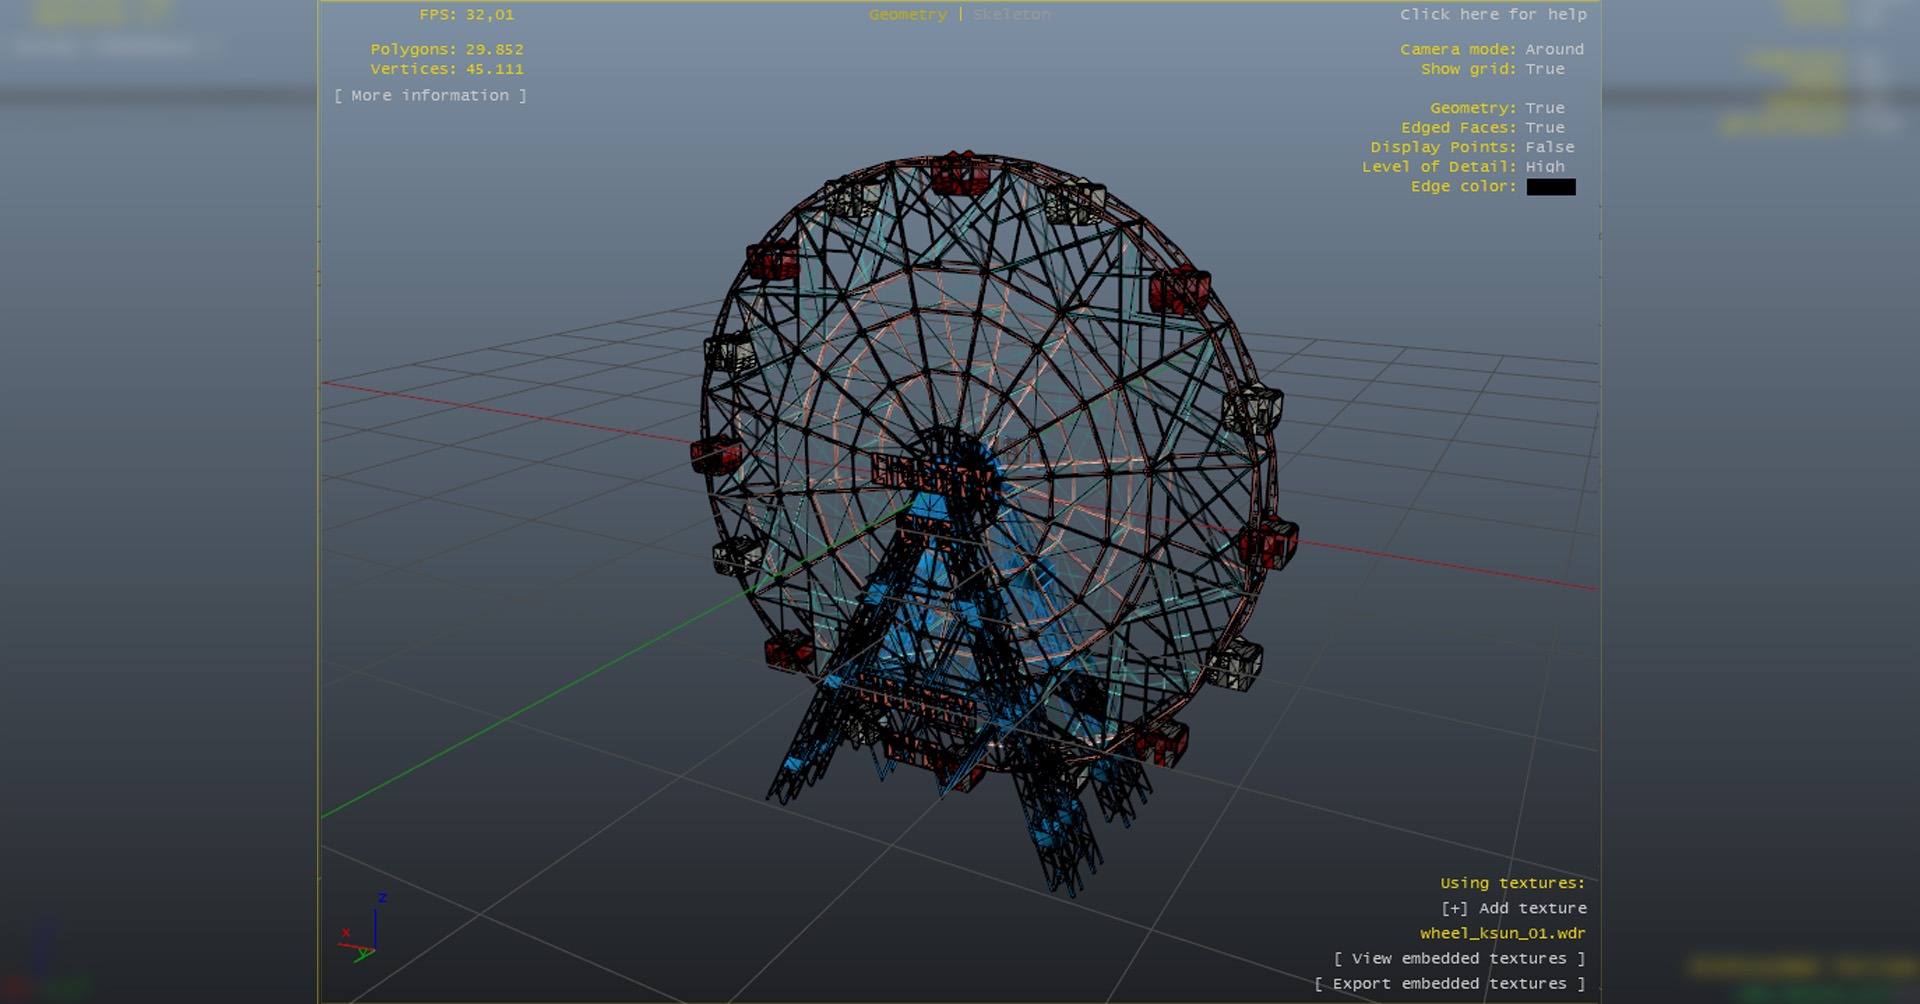1920x1004 pixels.
Task: Disable Edged Faces display
Action: [1544, 128]
